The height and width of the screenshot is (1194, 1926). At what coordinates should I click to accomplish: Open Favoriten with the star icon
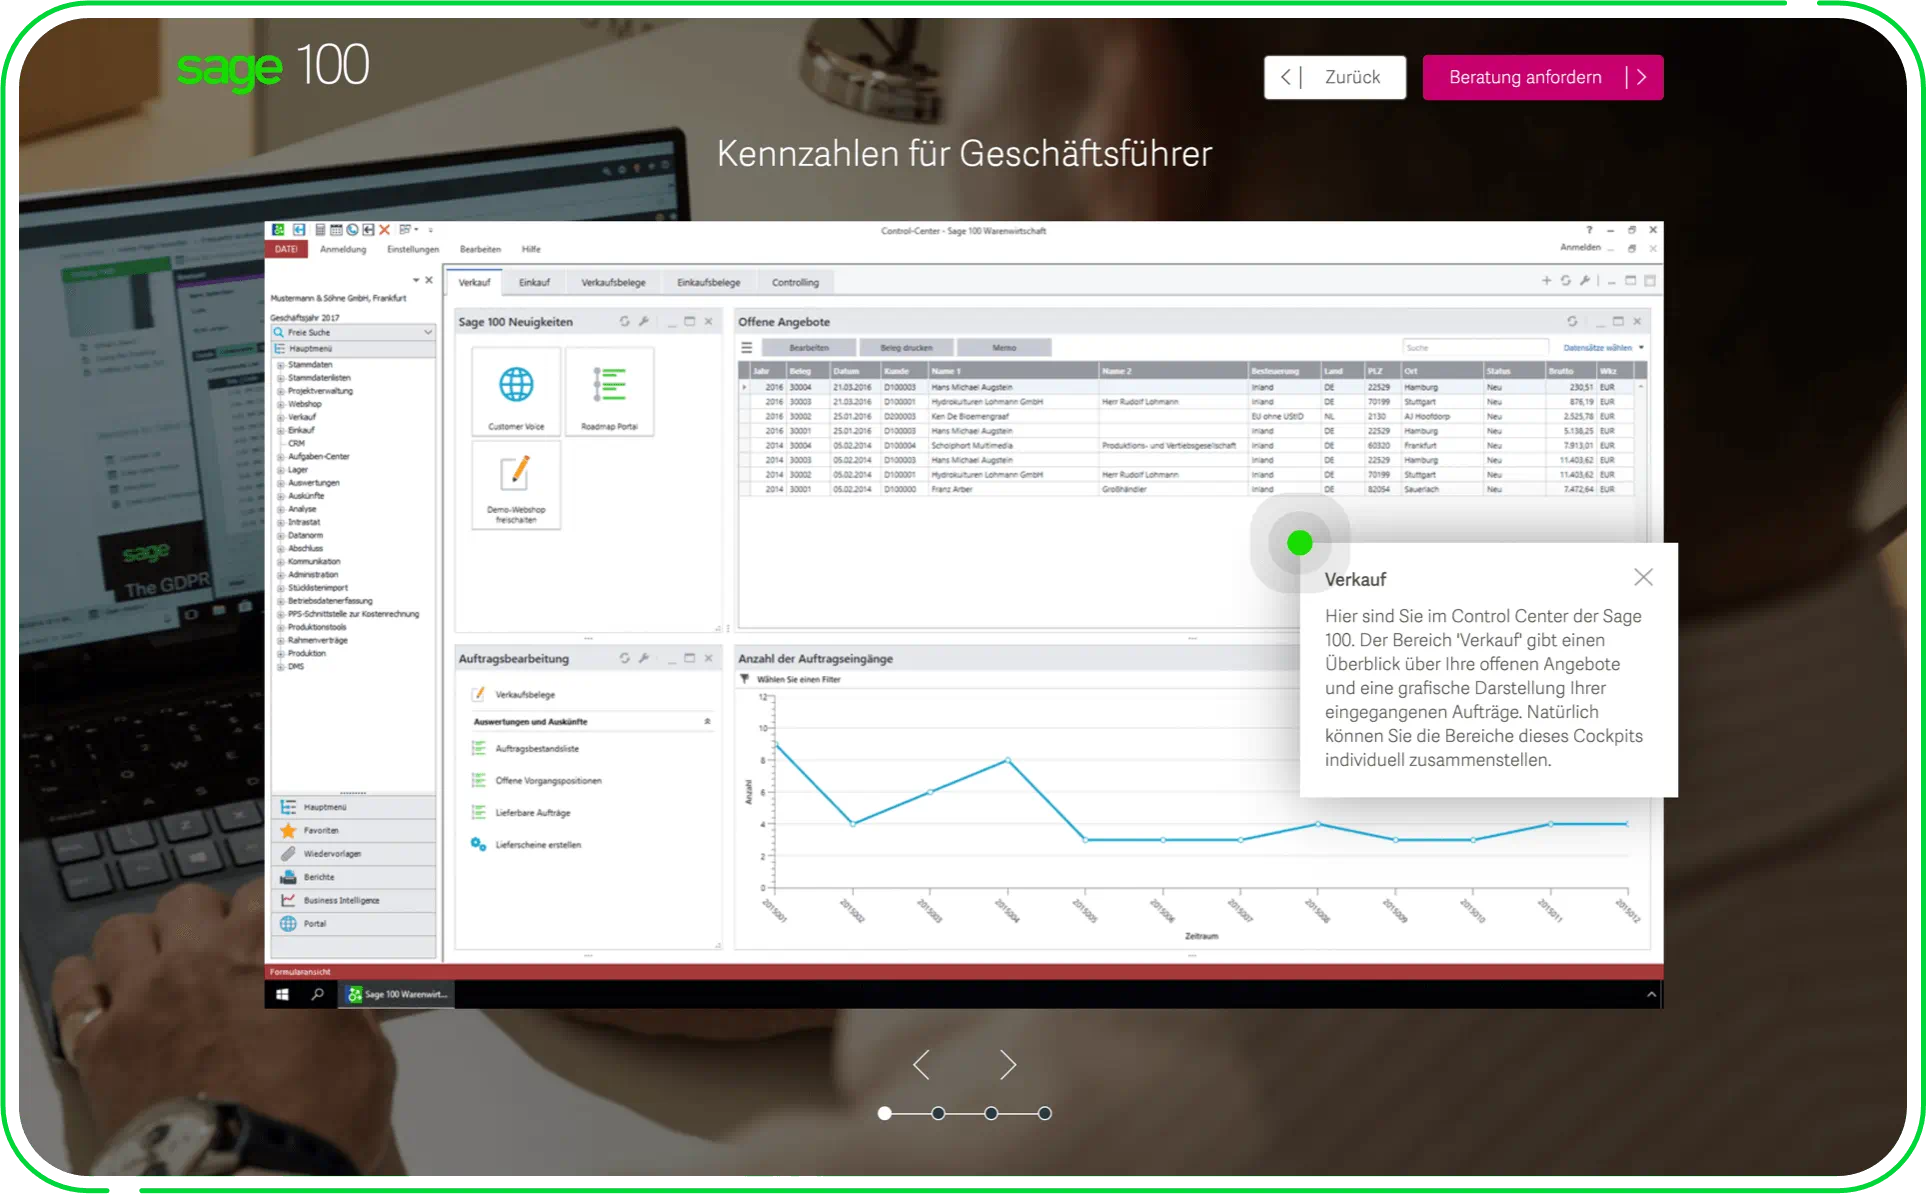click(353, 831)
